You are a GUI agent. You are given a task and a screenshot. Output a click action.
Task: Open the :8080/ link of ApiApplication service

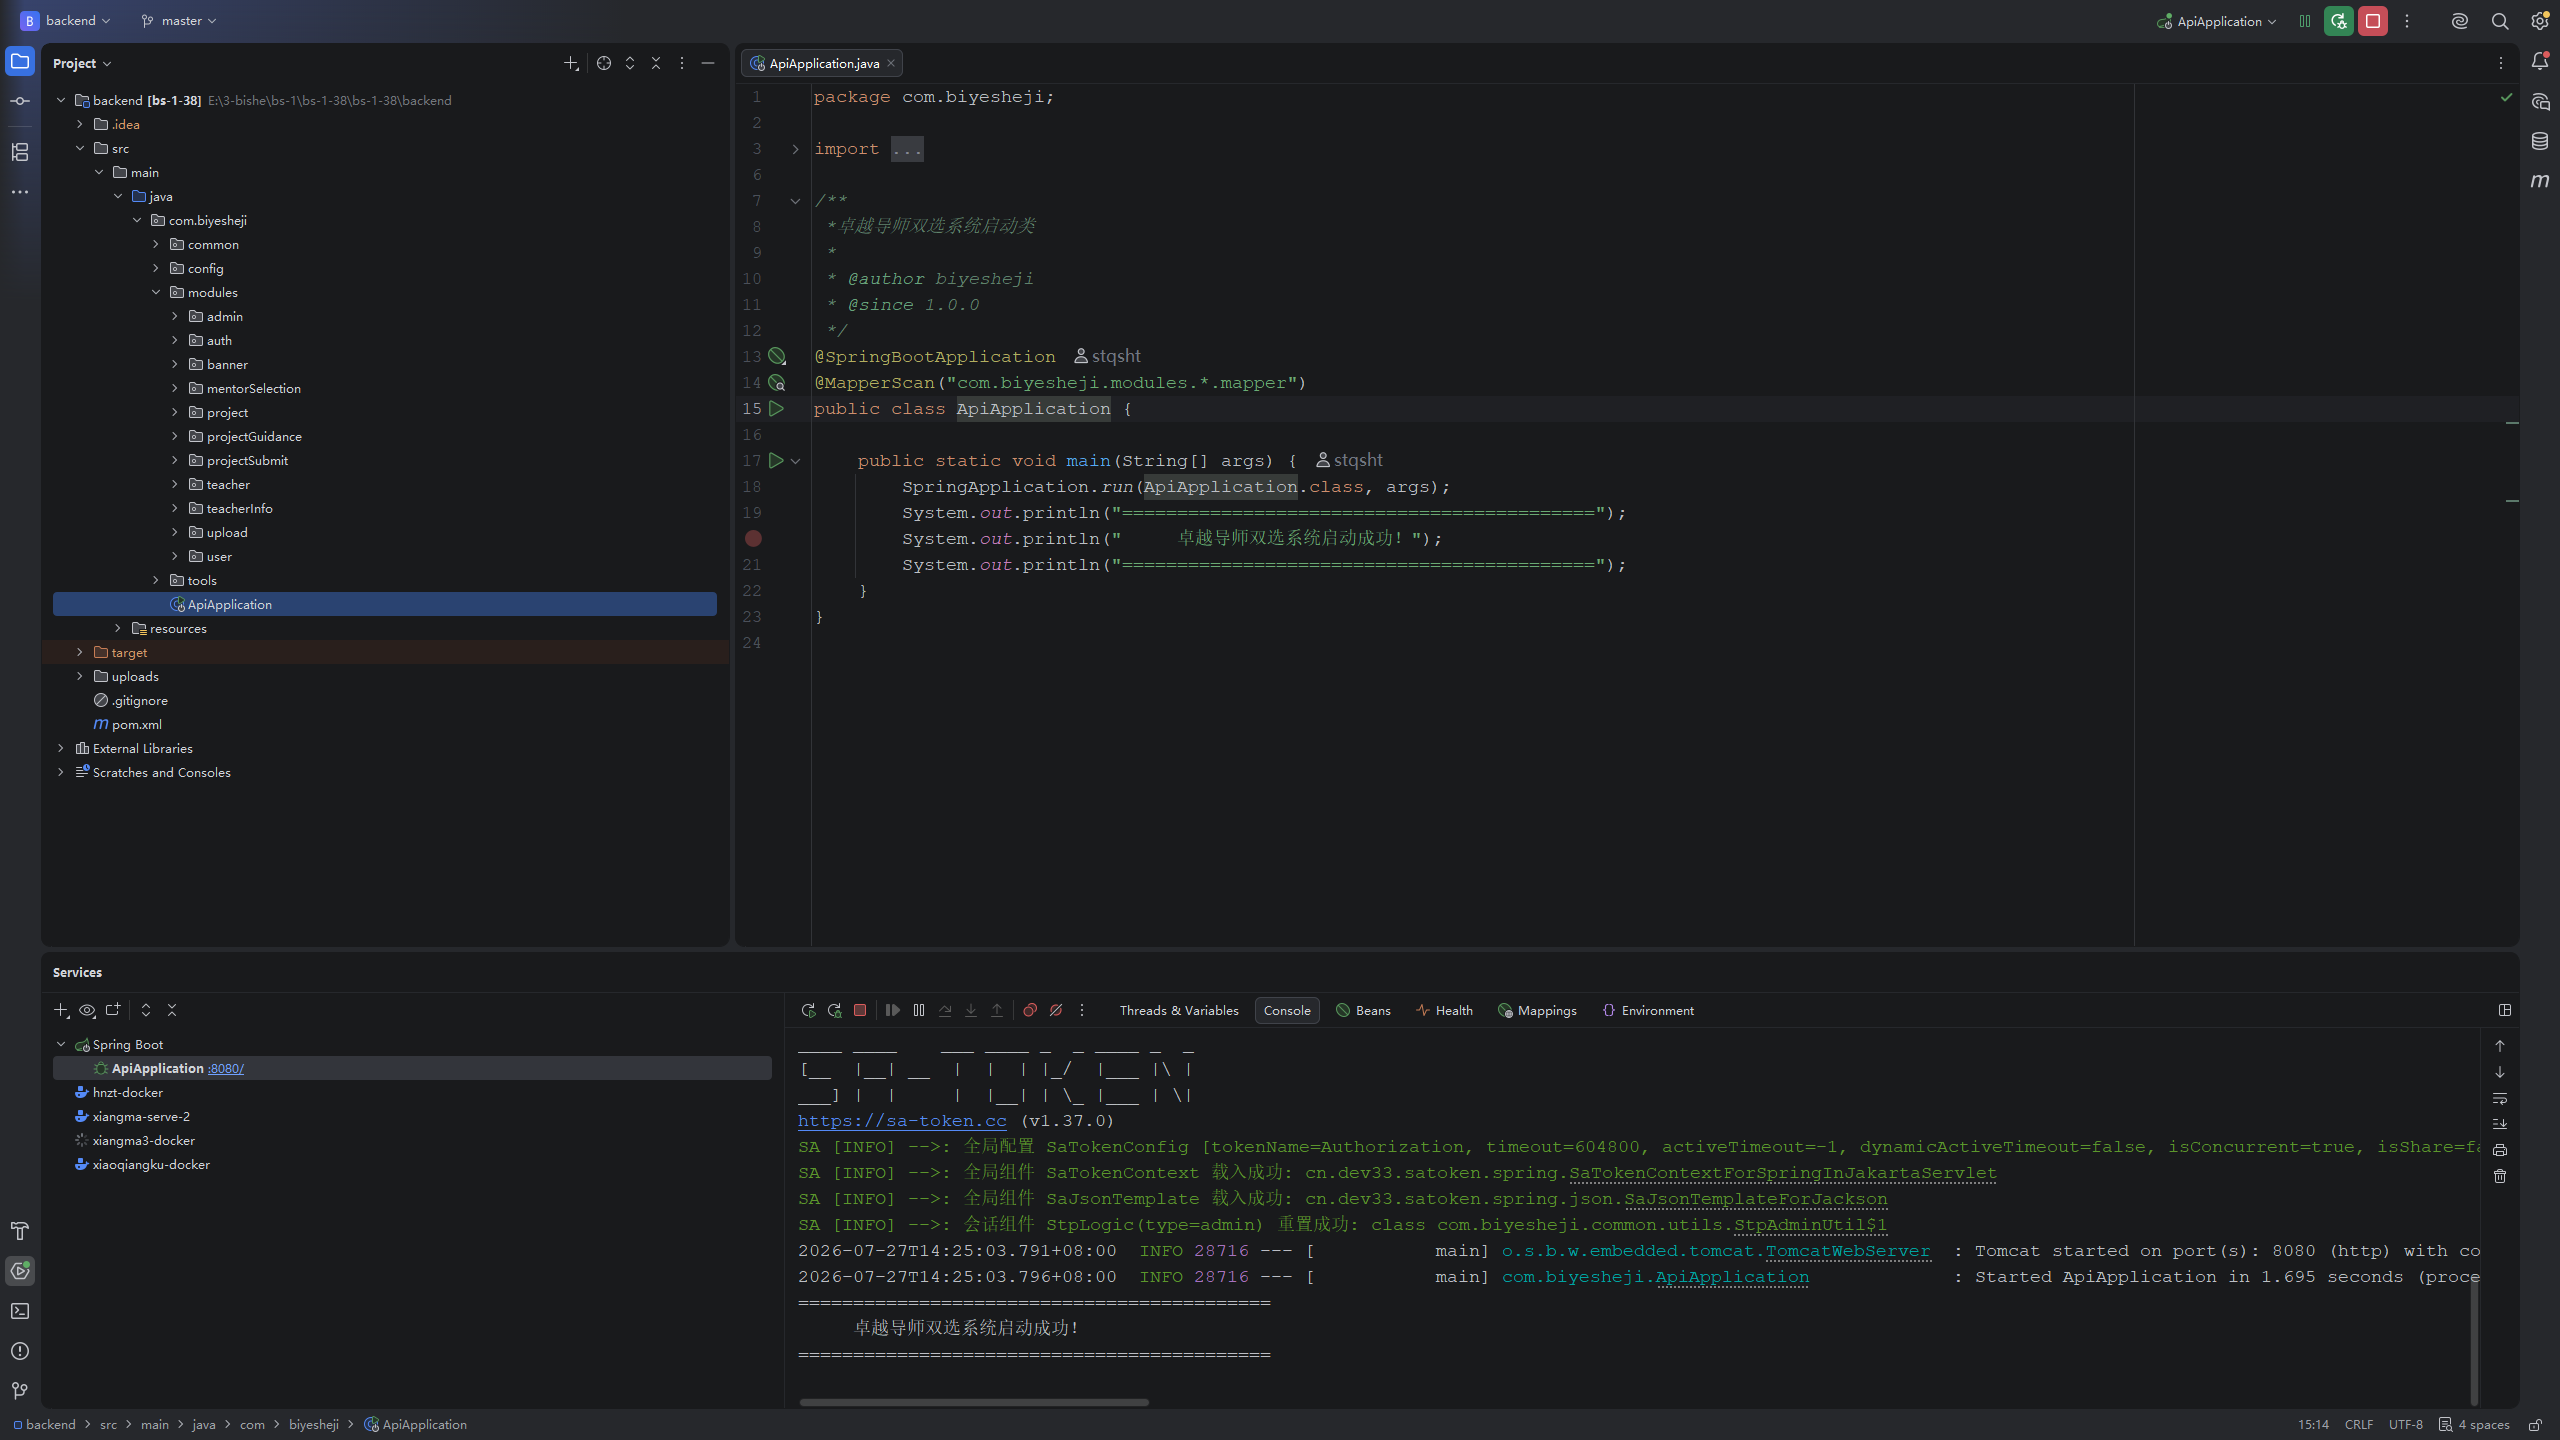click(226, 1069)
